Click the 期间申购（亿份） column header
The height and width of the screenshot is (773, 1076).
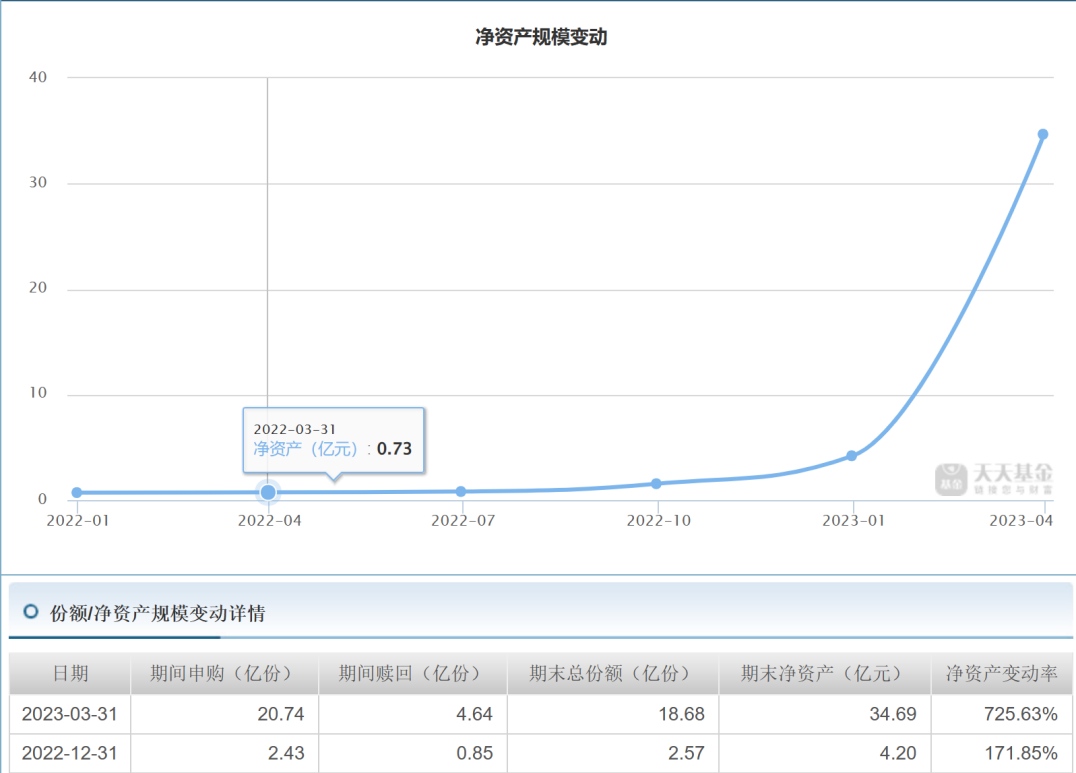coord(224,673)
